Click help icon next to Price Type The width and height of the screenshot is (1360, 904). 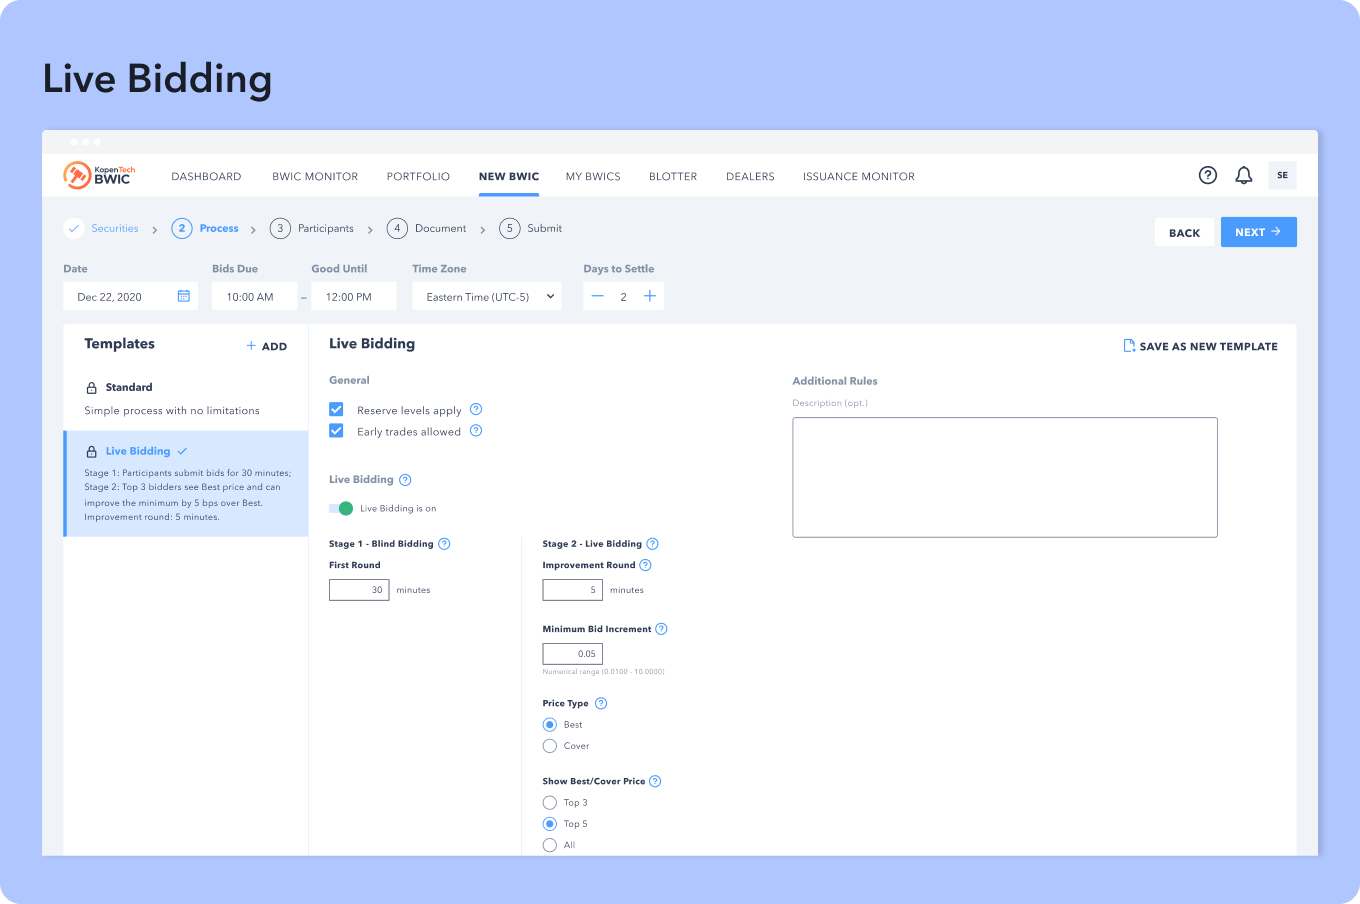coord(601,703)
